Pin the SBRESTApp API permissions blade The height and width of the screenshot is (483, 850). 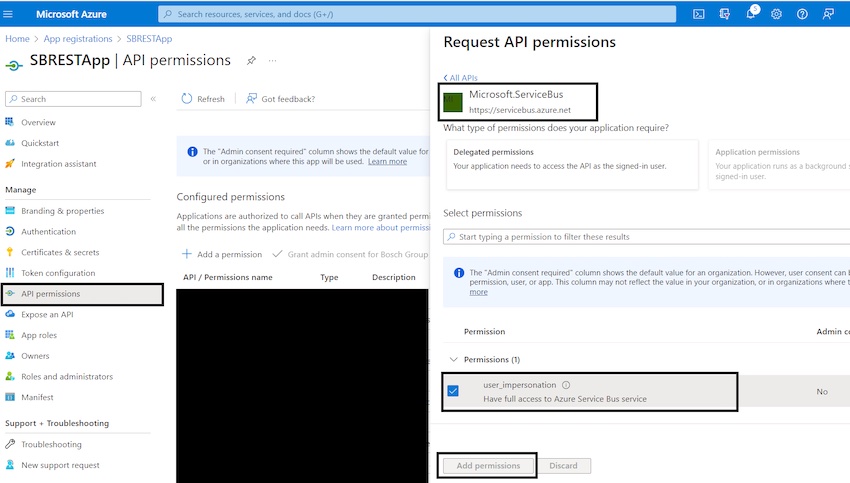[x=251, y=60]
